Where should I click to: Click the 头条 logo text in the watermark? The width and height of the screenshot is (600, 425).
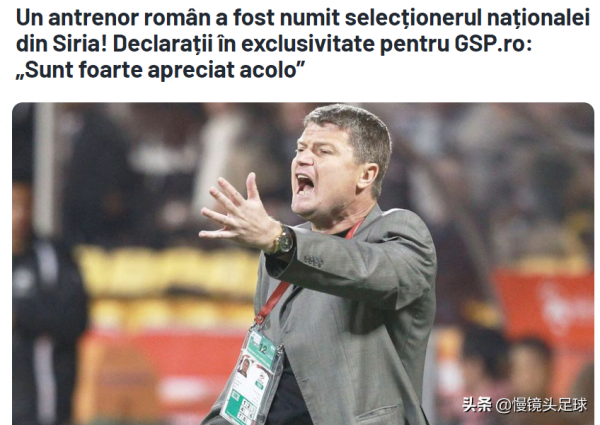477,404
